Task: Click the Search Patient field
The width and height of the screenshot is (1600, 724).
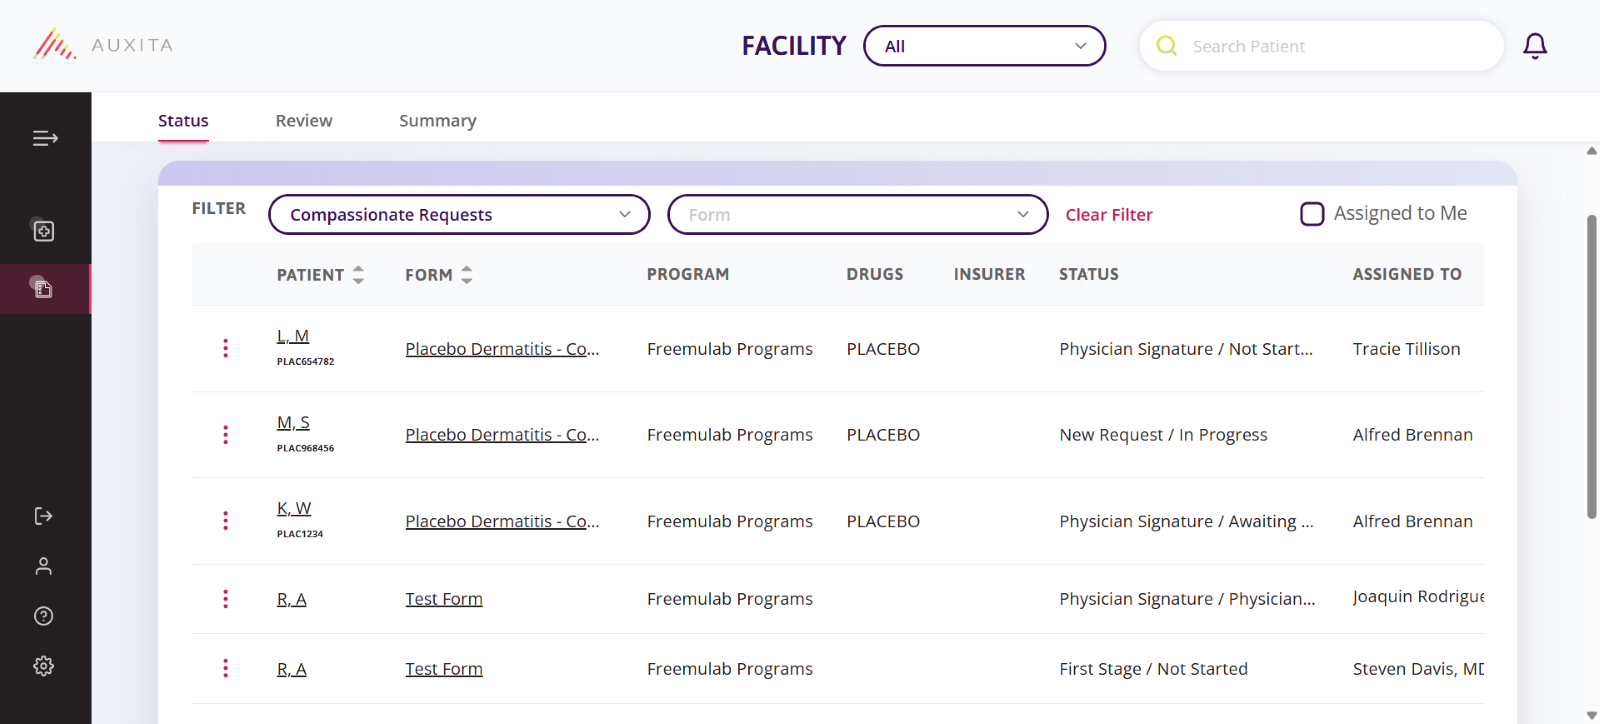Action: (x=1322, y=46)
